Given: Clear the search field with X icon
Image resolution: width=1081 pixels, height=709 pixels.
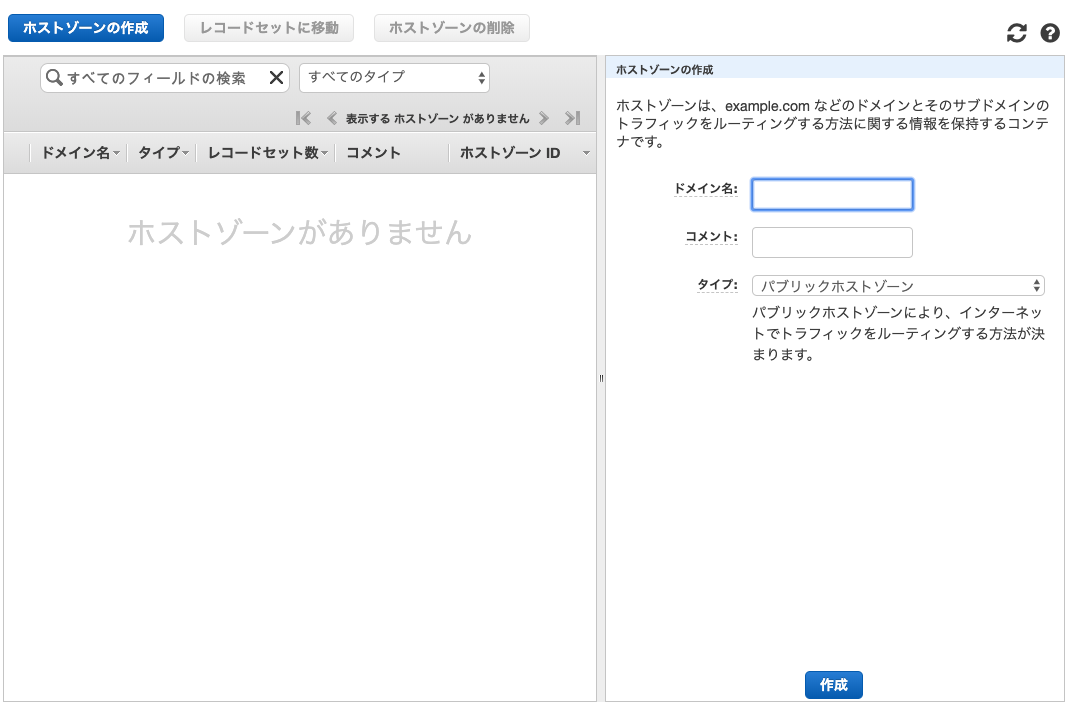Looking at the screenshot, I should tap(277, 78).
